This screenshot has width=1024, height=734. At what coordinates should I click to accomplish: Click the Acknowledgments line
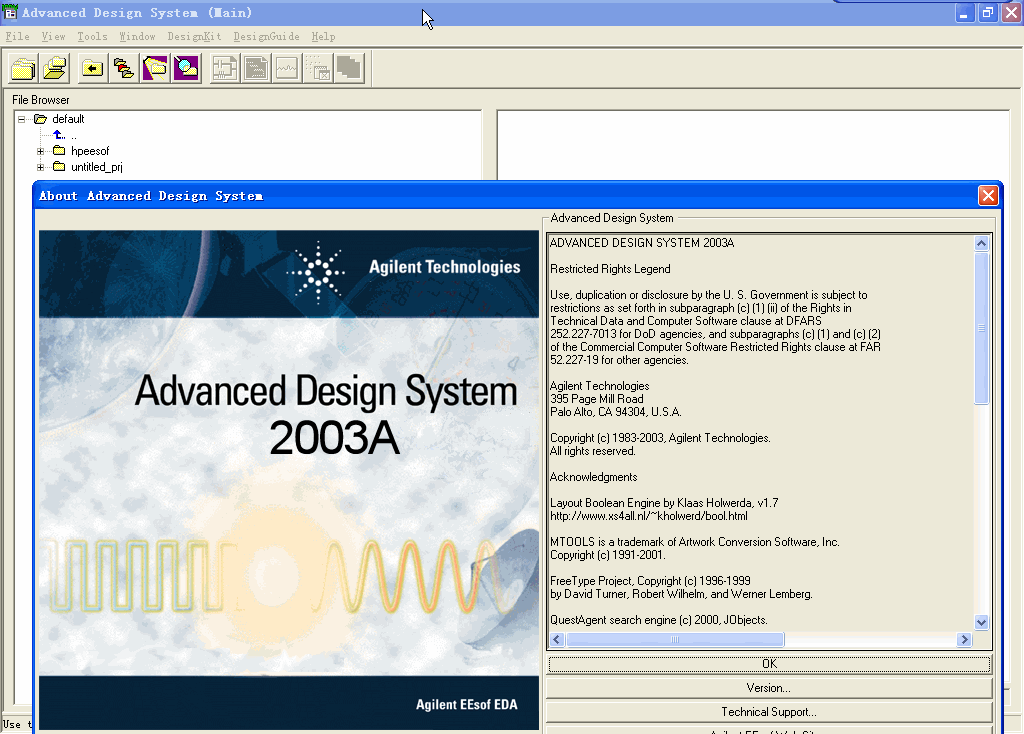coord(594,477)
